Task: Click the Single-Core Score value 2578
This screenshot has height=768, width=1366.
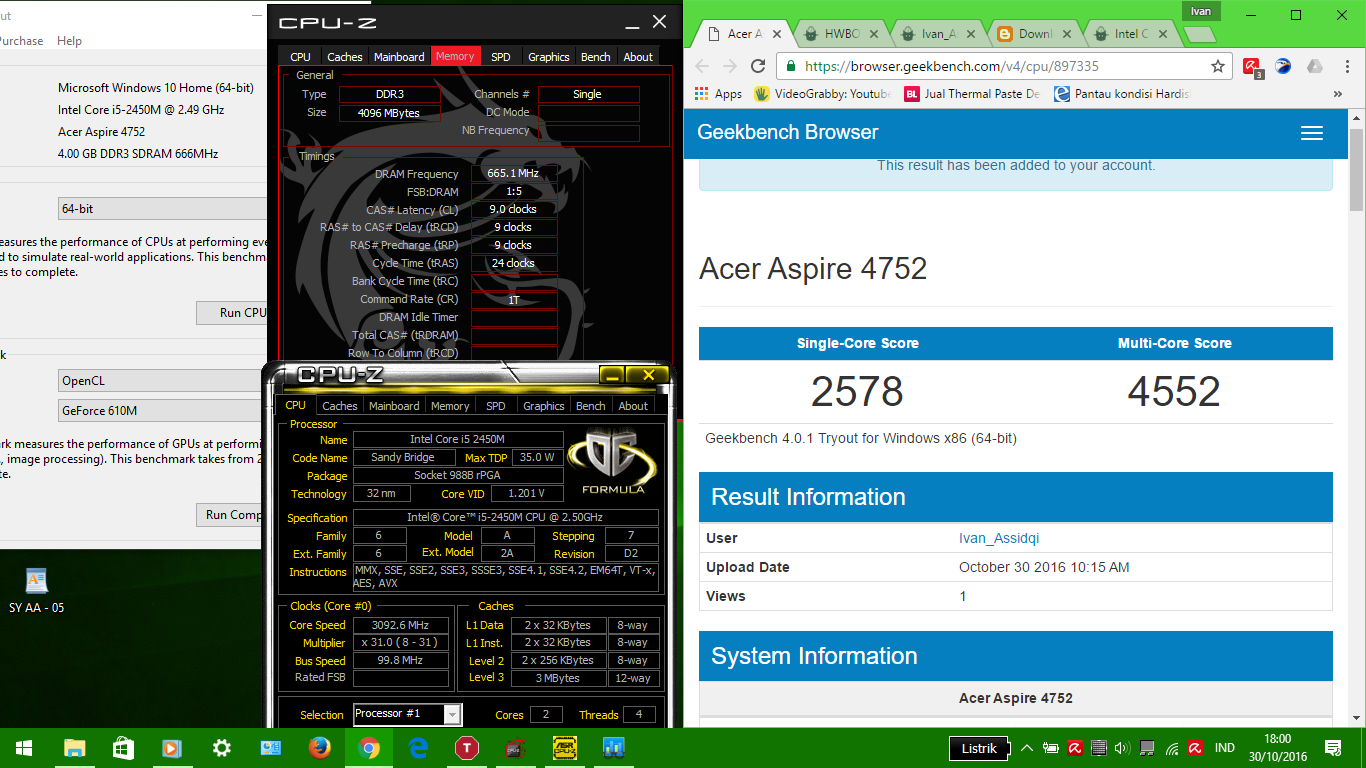Action: click(x=857, y=391)
